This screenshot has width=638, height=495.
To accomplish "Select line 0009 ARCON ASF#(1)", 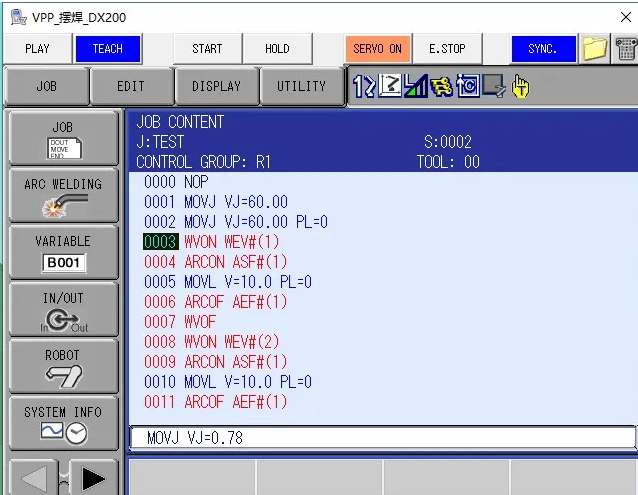I will coord(215,362).
